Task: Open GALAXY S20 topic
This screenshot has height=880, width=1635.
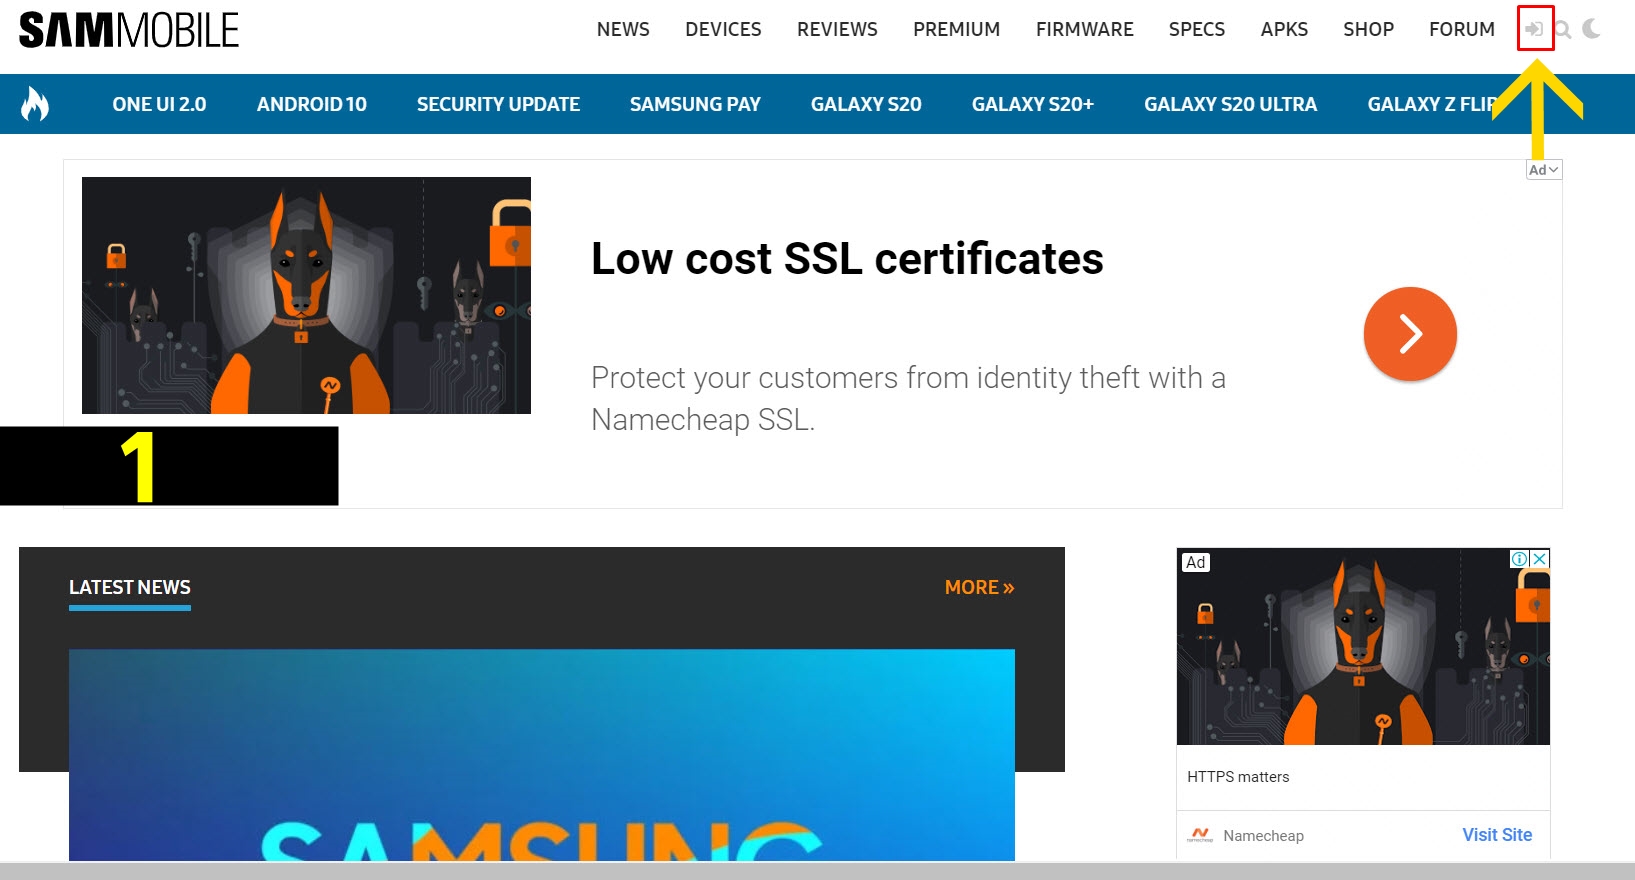Action: tap(866, 104)
